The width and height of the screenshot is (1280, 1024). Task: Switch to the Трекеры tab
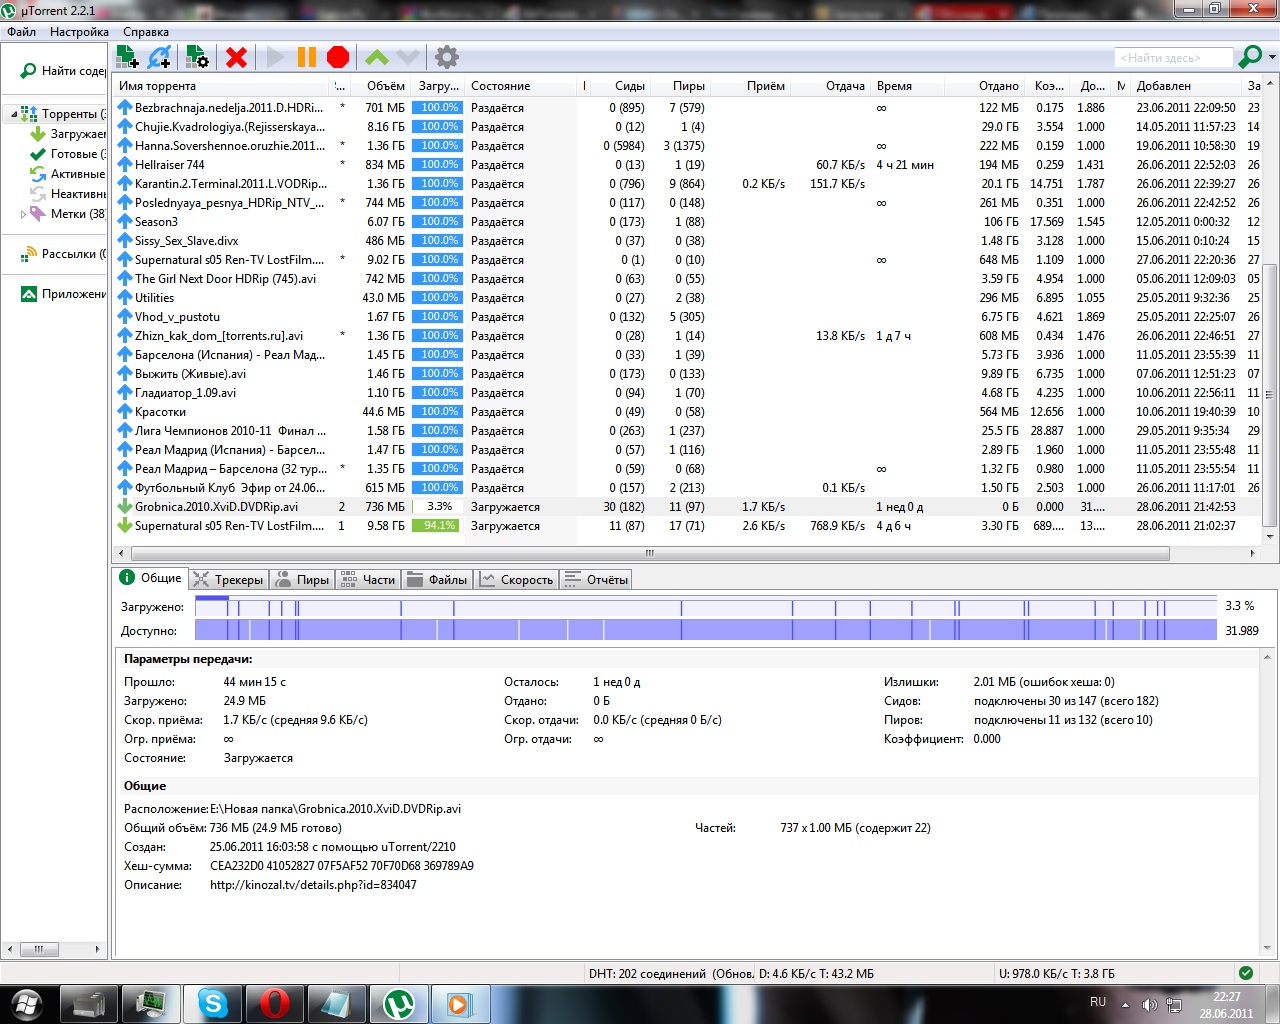[228, 579]
